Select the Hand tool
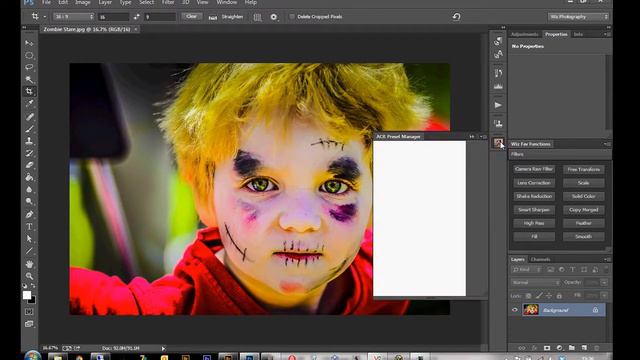Screen dimensions: 640x360 [x=29, y=264]
